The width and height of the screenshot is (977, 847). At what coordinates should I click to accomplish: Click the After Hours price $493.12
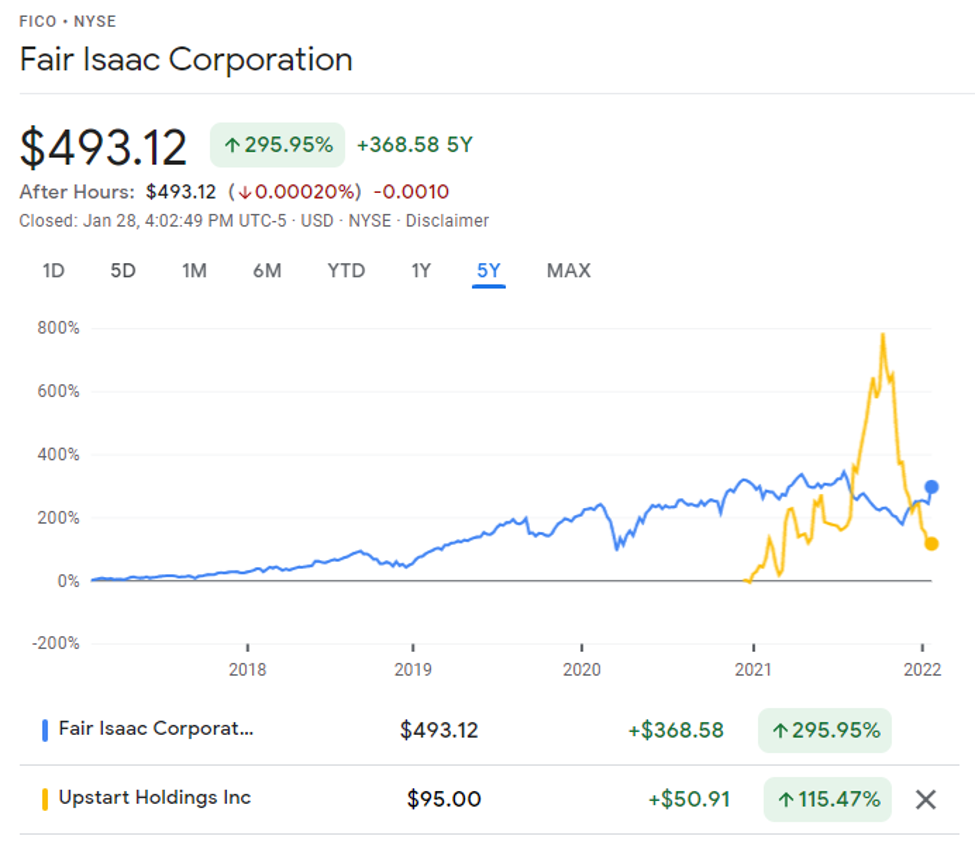click(181, 192)
